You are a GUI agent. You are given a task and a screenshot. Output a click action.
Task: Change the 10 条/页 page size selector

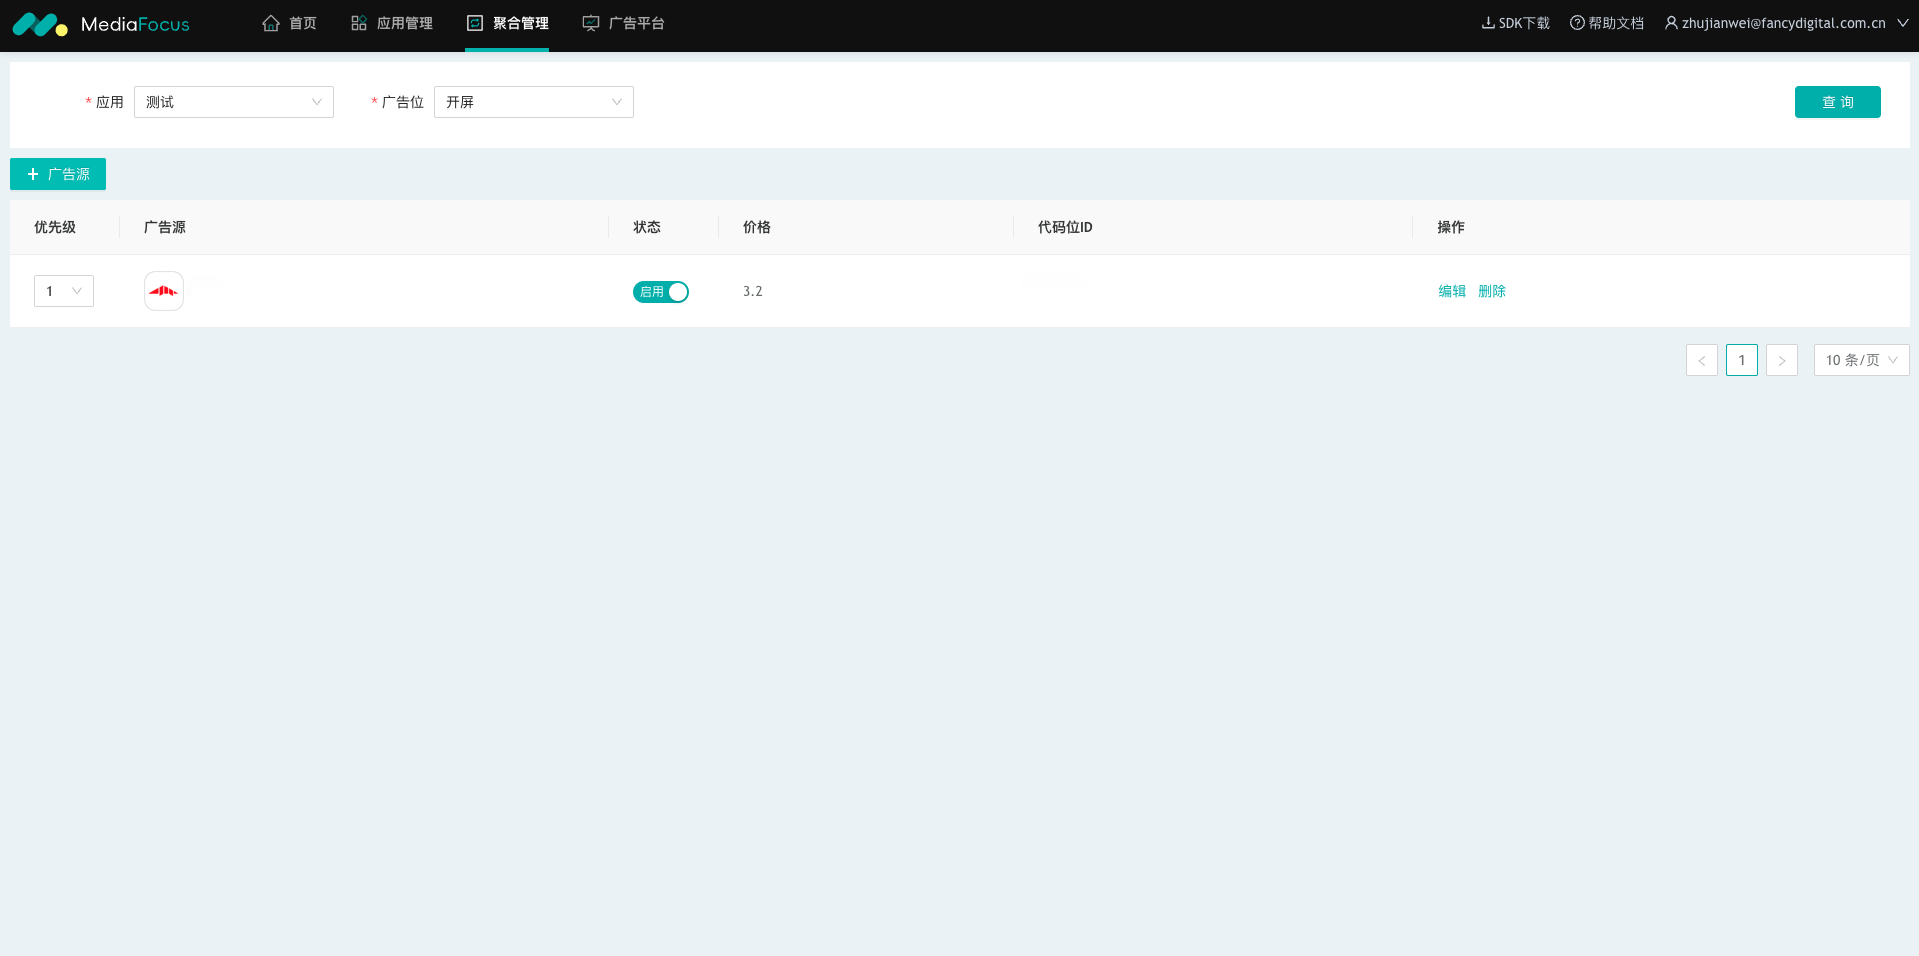tap(1861, 360)
